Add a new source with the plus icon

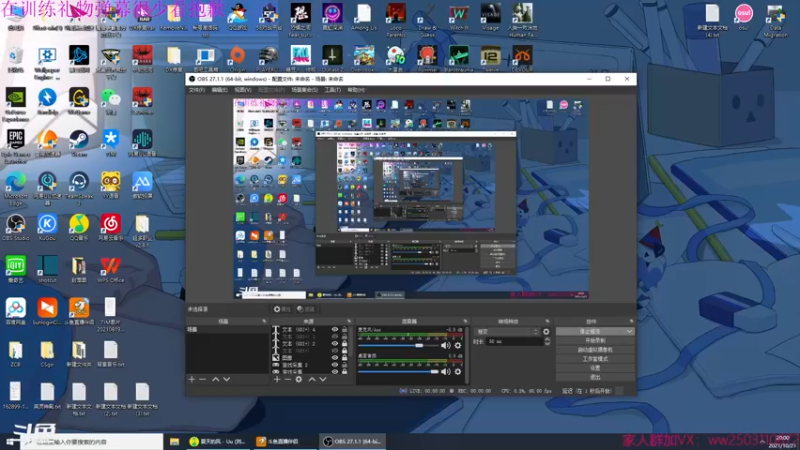(277, 380)
